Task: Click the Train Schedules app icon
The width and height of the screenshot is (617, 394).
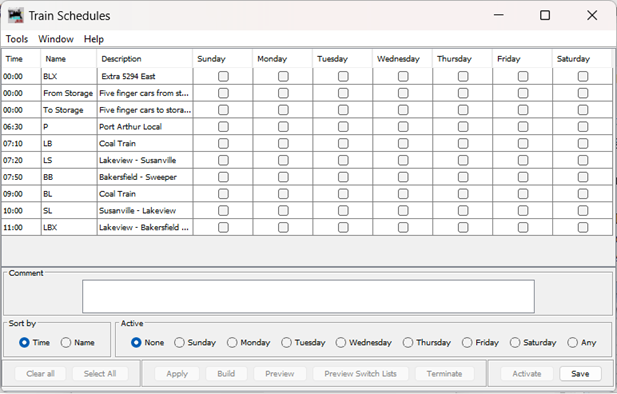Action: [16, 16]
